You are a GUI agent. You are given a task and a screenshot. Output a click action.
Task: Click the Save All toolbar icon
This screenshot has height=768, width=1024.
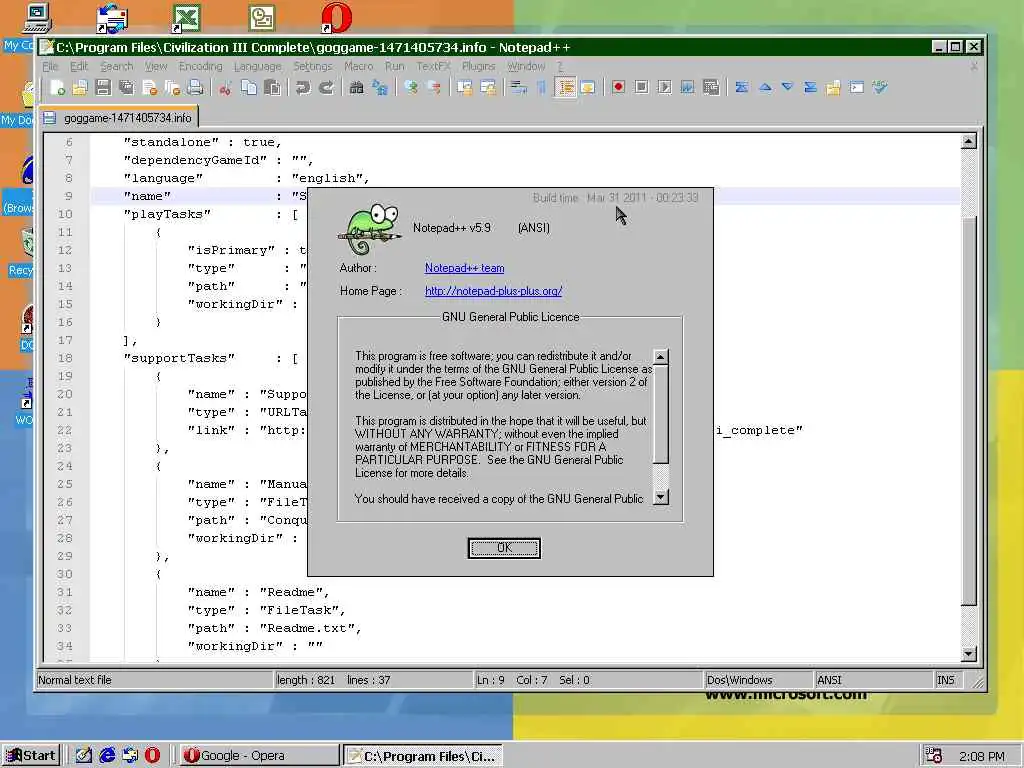(x=126, y=88)
